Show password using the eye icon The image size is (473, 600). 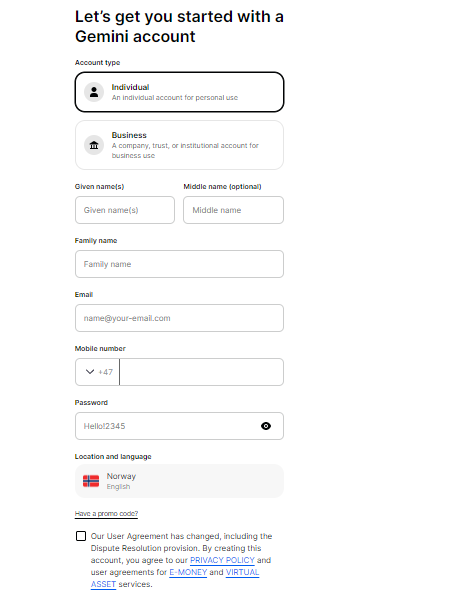point(266,426)
